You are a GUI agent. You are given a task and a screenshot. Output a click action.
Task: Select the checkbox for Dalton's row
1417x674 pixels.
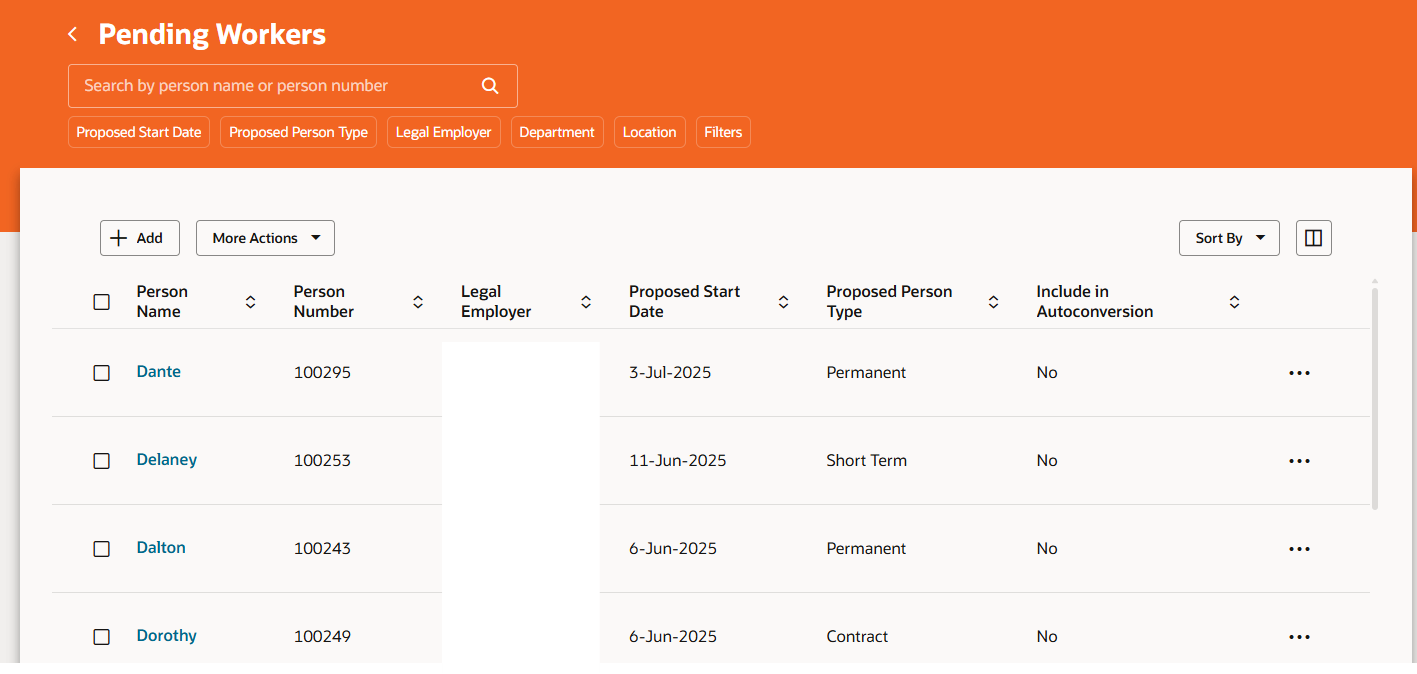(x=101, y=549)
